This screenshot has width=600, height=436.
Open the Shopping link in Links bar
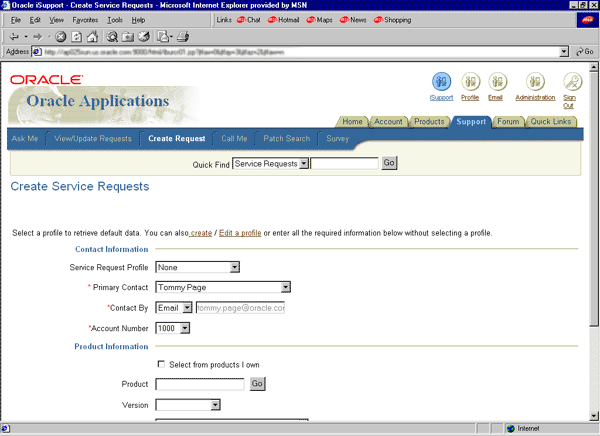392,20
